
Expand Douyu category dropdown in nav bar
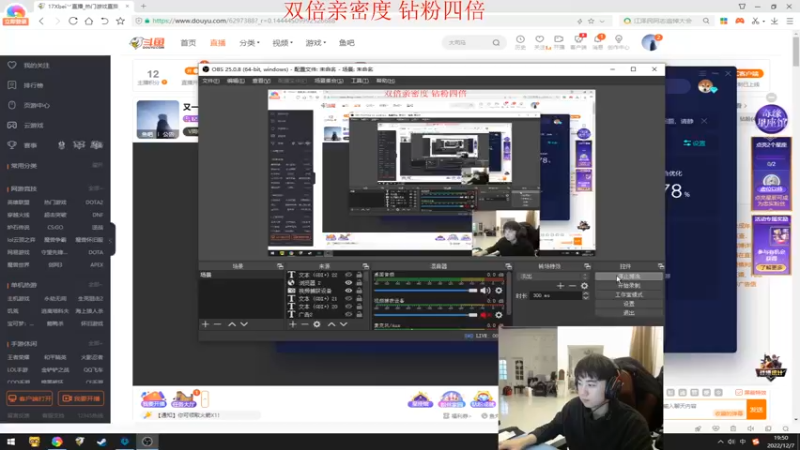coord(249,43)
